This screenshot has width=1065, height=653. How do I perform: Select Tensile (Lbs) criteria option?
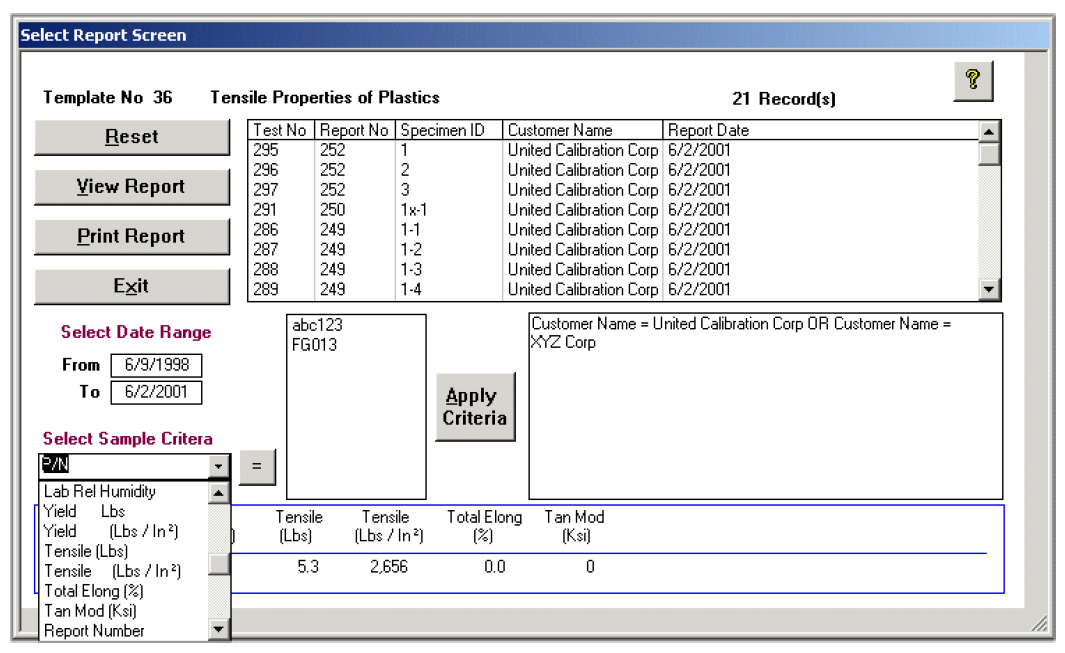coord(124,551)
